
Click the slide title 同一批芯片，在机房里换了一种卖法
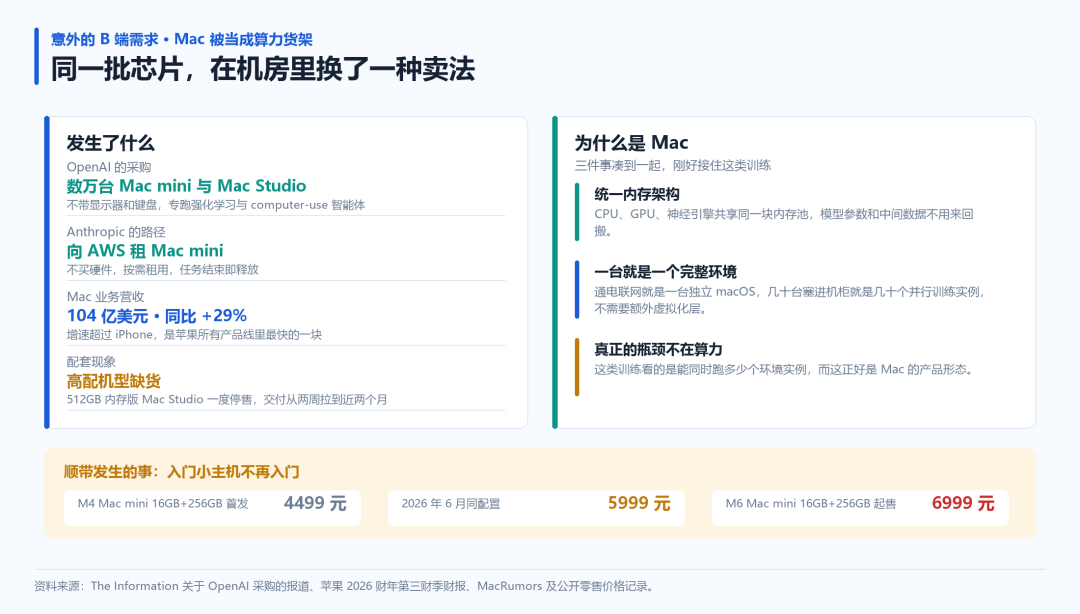point(262,70)
